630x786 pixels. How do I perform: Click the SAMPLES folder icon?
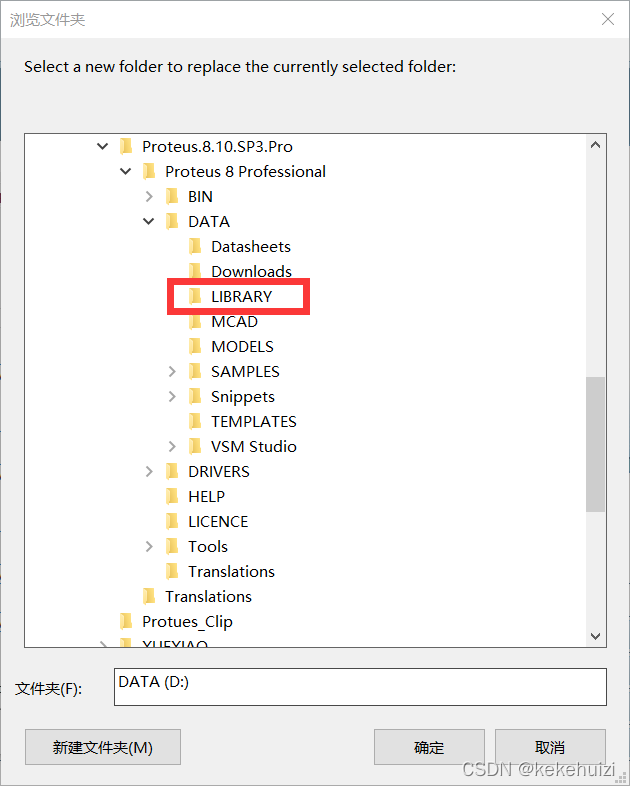click(x=195, y=371)
